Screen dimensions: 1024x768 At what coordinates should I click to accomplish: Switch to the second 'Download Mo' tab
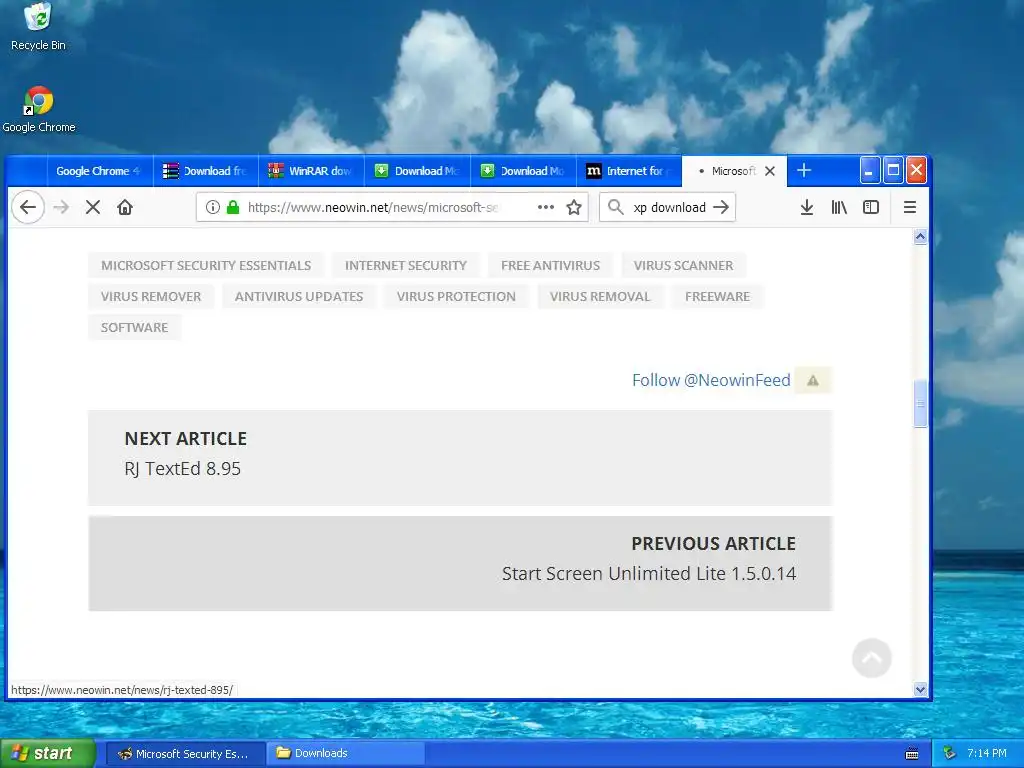[523, 171]
